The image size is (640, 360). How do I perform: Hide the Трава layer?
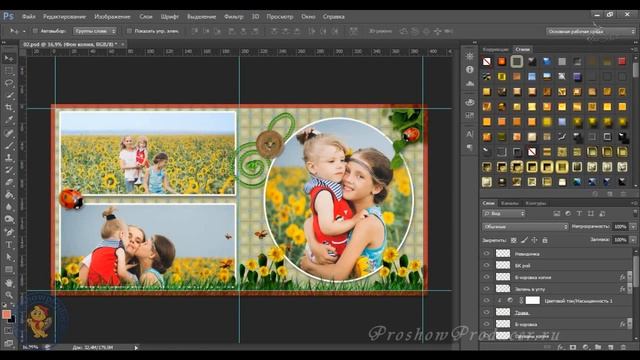click(487, 313)
